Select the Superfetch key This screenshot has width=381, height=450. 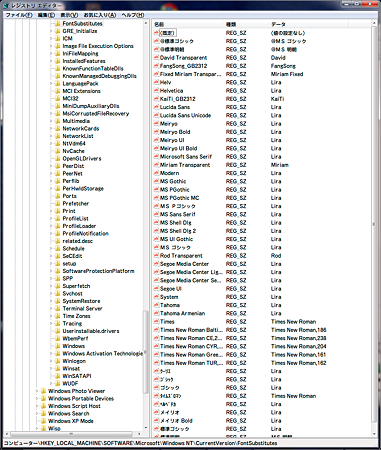(x=76, y=286)
